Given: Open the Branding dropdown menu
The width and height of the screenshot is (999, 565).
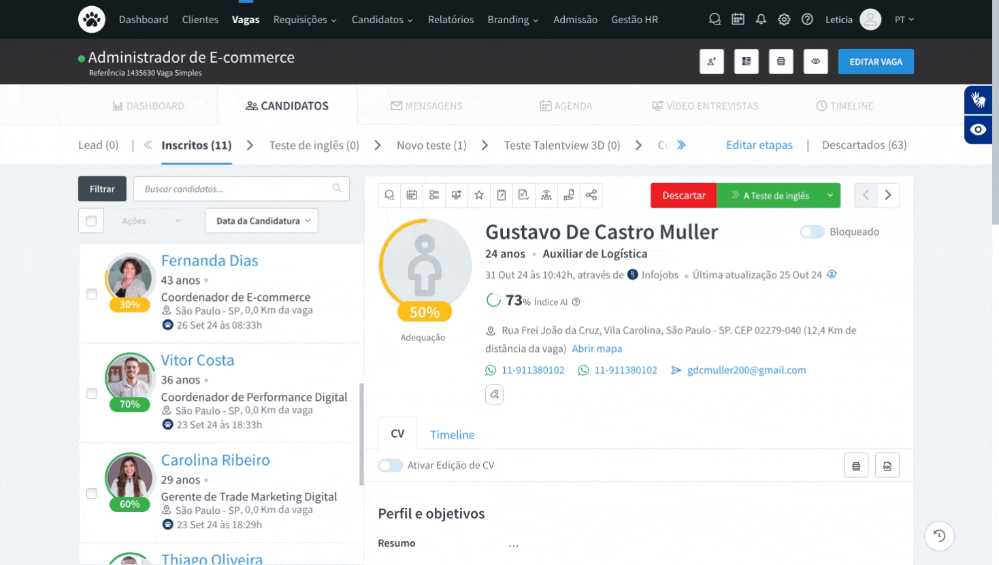Looking at the screenshot, I should [x=513, y=20].
